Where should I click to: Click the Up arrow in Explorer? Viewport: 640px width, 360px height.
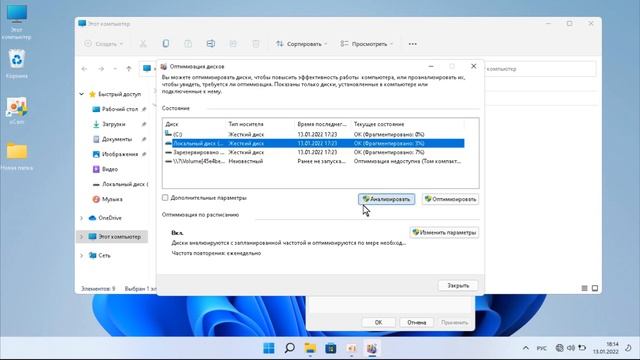pos(129,69)
